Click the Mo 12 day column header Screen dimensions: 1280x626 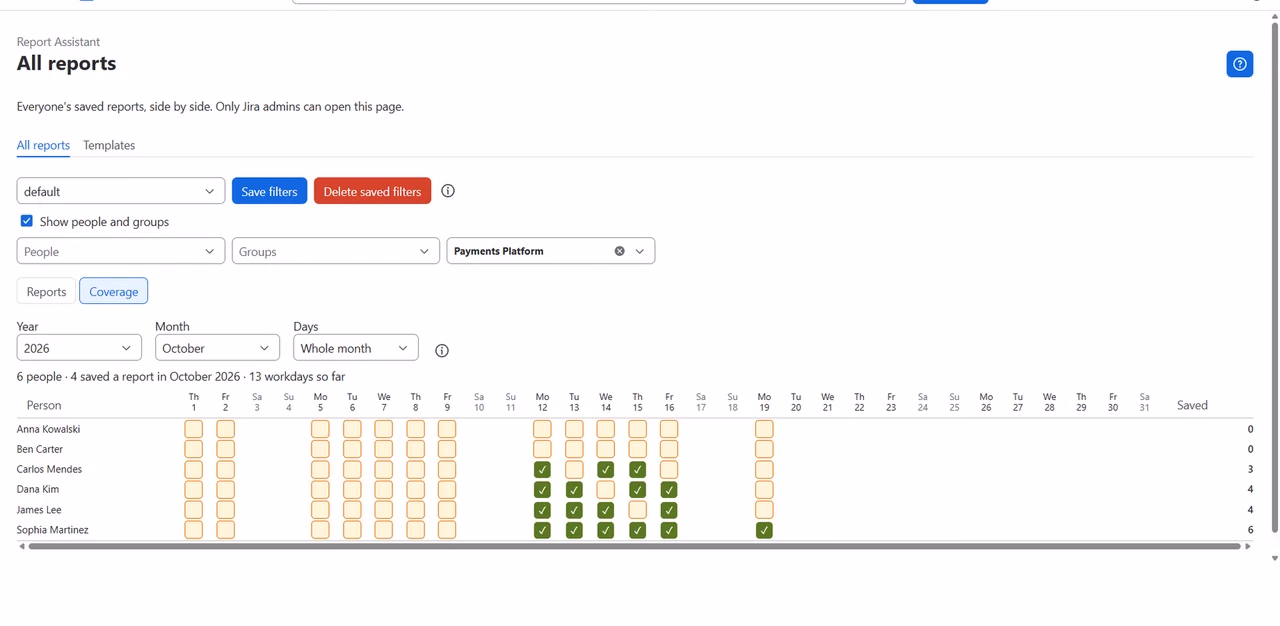click(542, 402)
